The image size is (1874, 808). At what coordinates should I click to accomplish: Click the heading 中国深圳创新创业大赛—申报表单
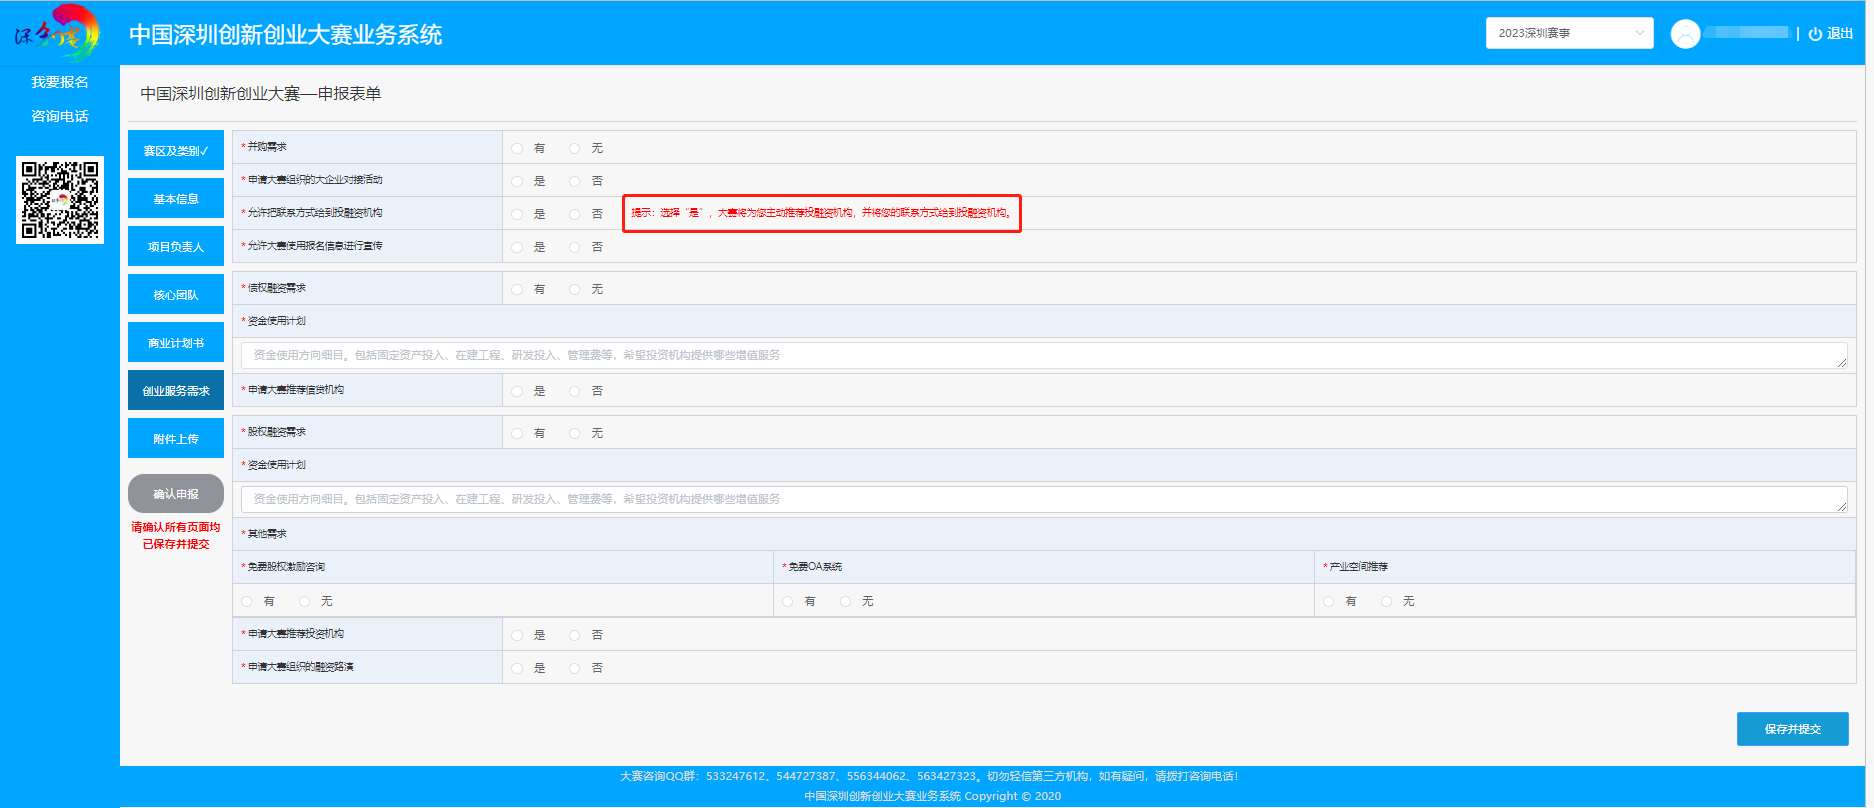click(261, 94)
